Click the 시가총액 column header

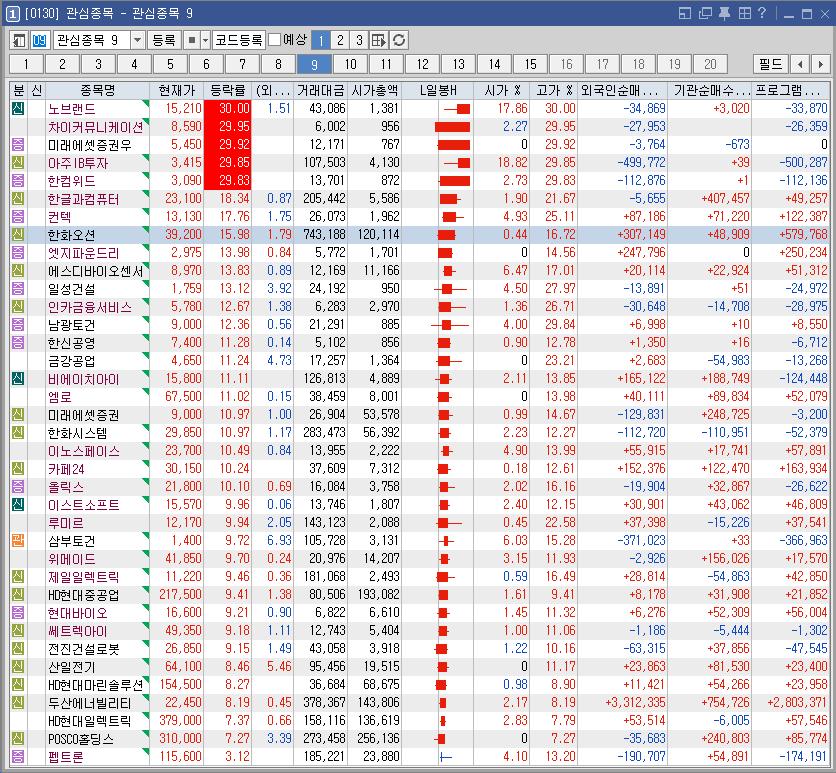(x=374, y=91)
